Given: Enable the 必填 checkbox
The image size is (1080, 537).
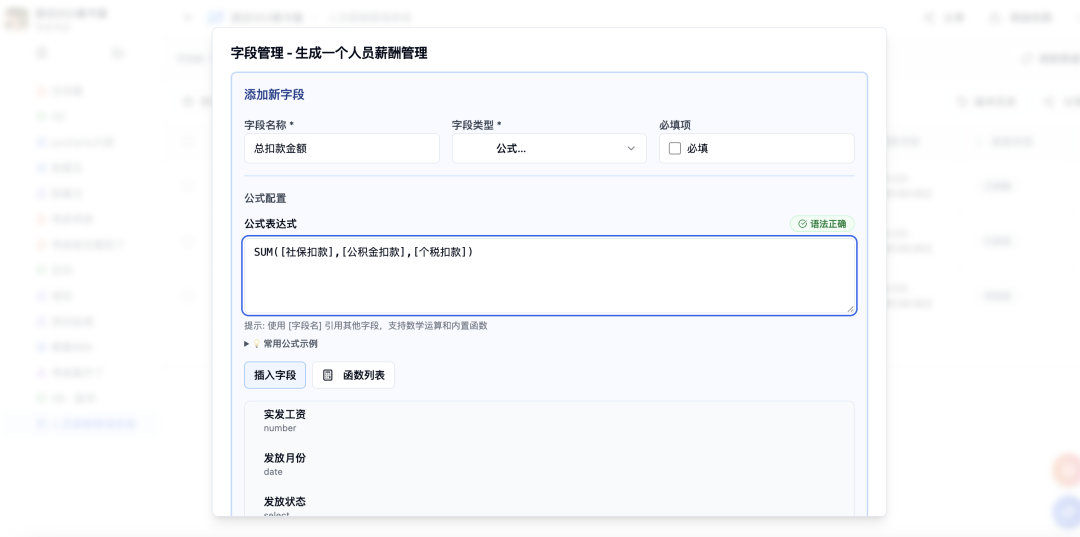Looking at the screenshot, I should (x=675, y=148).
